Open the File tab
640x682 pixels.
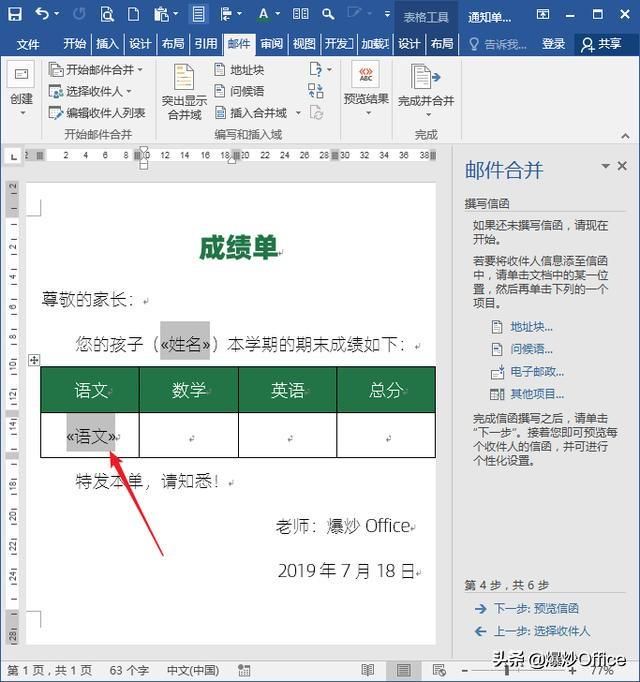(x=28, y=44)
